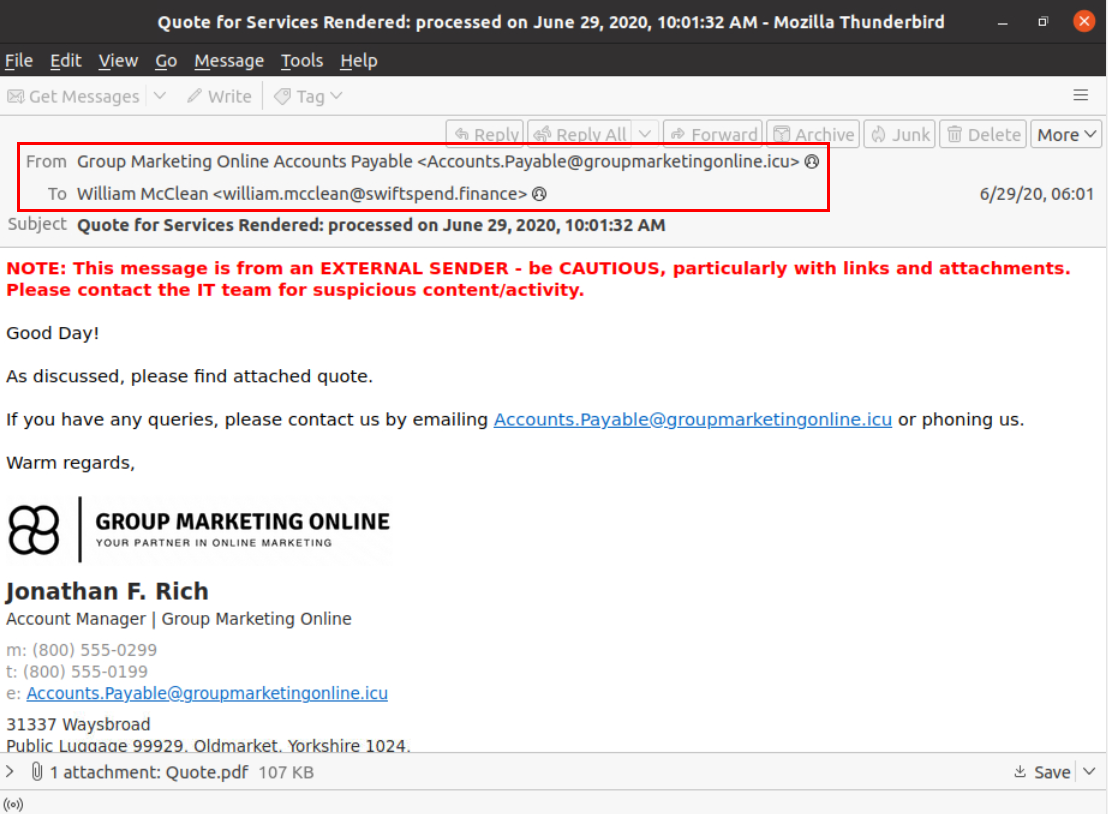Open the File menu
This screenshot has width=1108, height=814.
[19, 61]
